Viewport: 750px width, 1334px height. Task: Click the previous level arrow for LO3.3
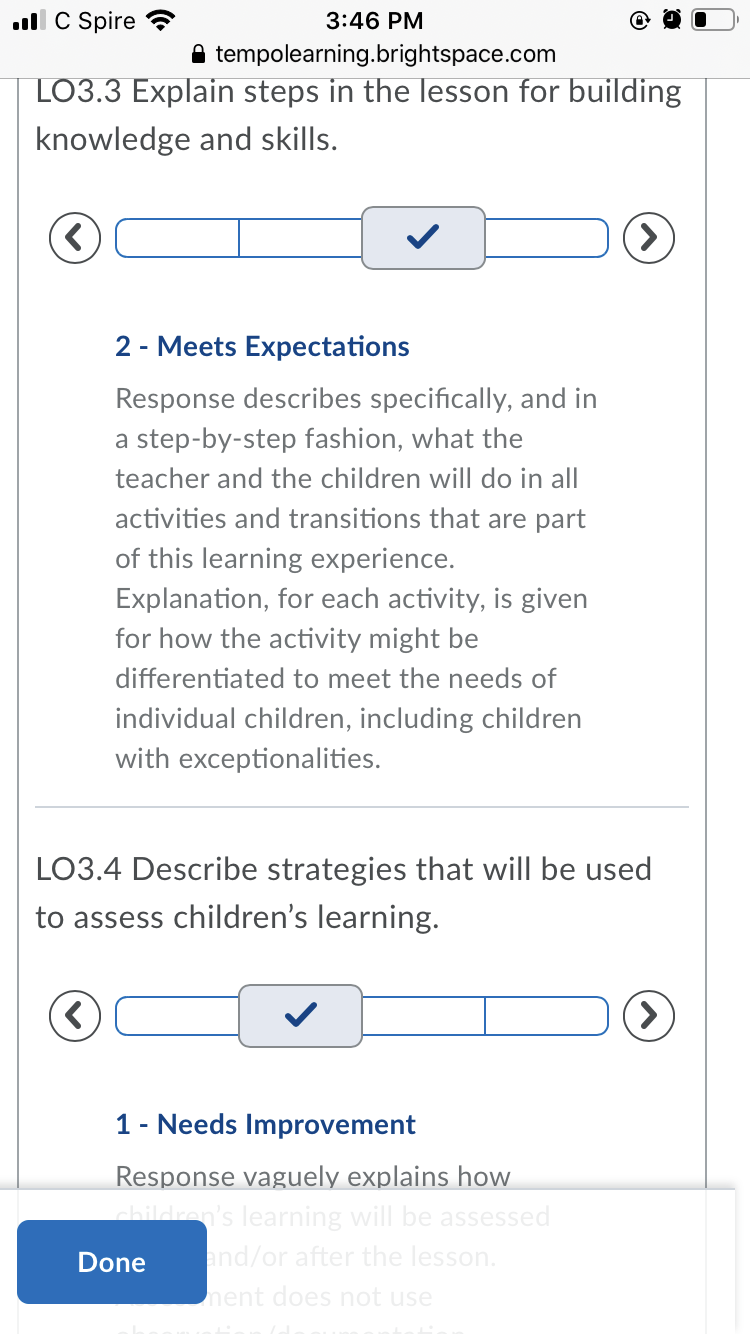coord(76,238)
